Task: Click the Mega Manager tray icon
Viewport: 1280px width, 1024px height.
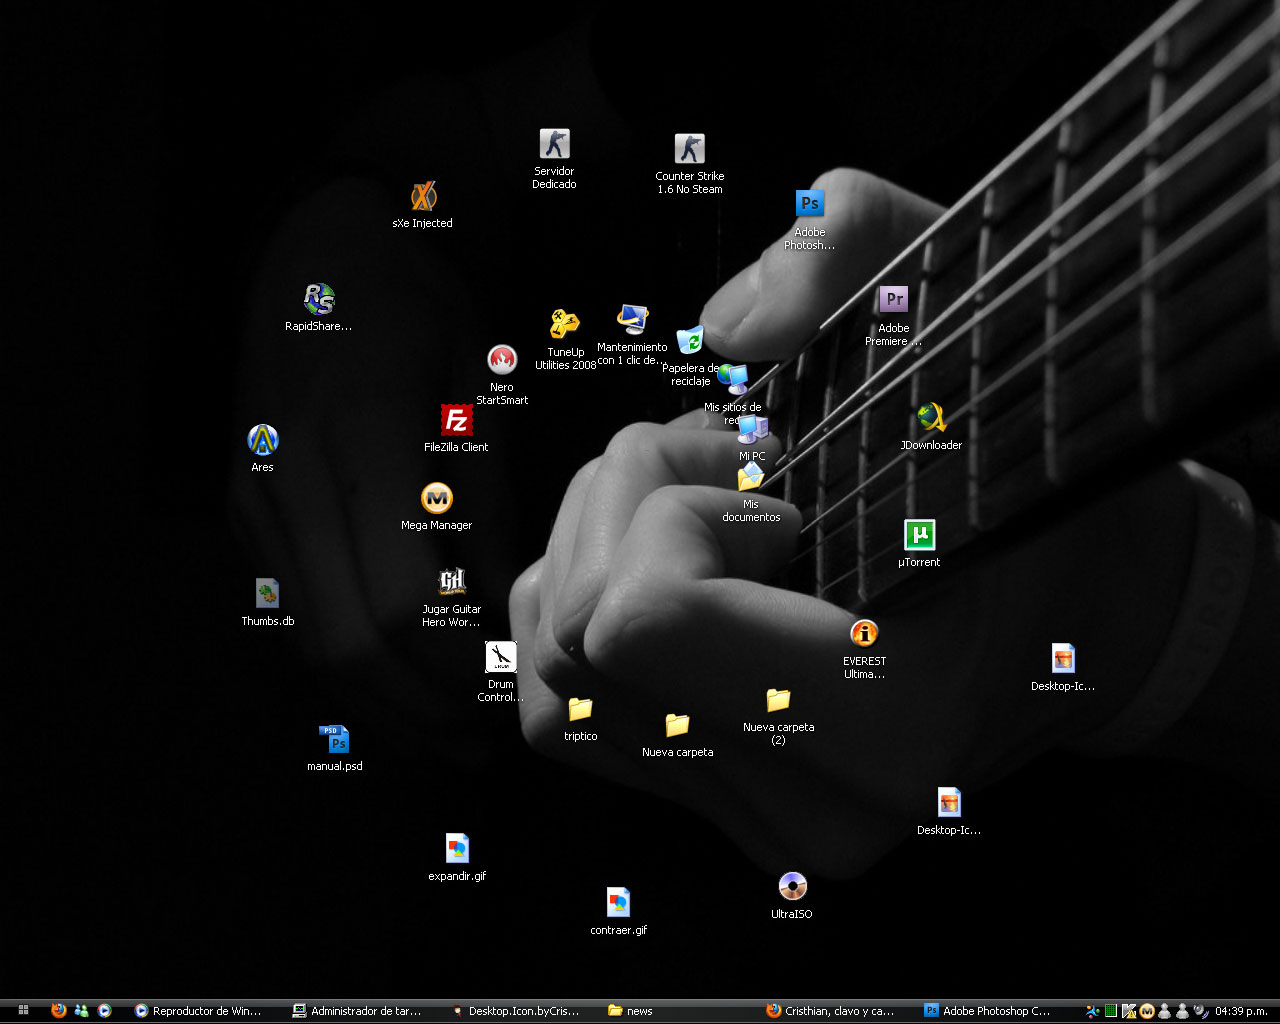Action: point(1146,1011)
